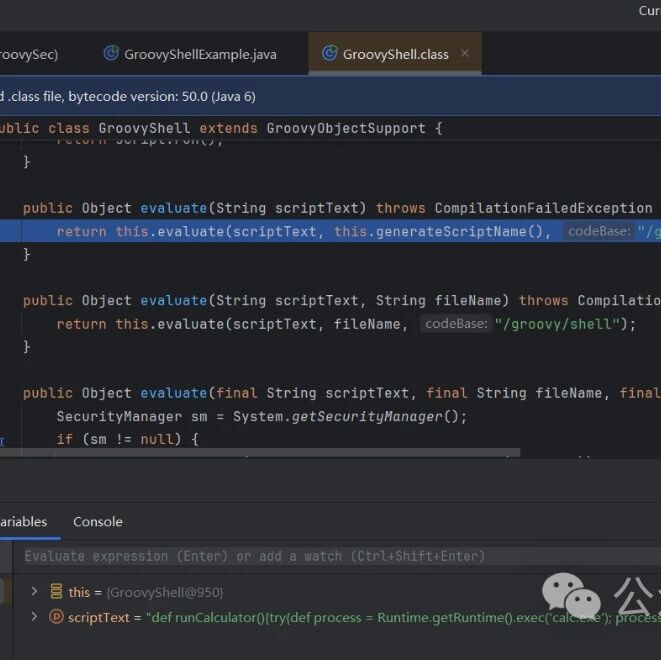Expand the 'this' GroovyShell variable node

coord(34,592)
